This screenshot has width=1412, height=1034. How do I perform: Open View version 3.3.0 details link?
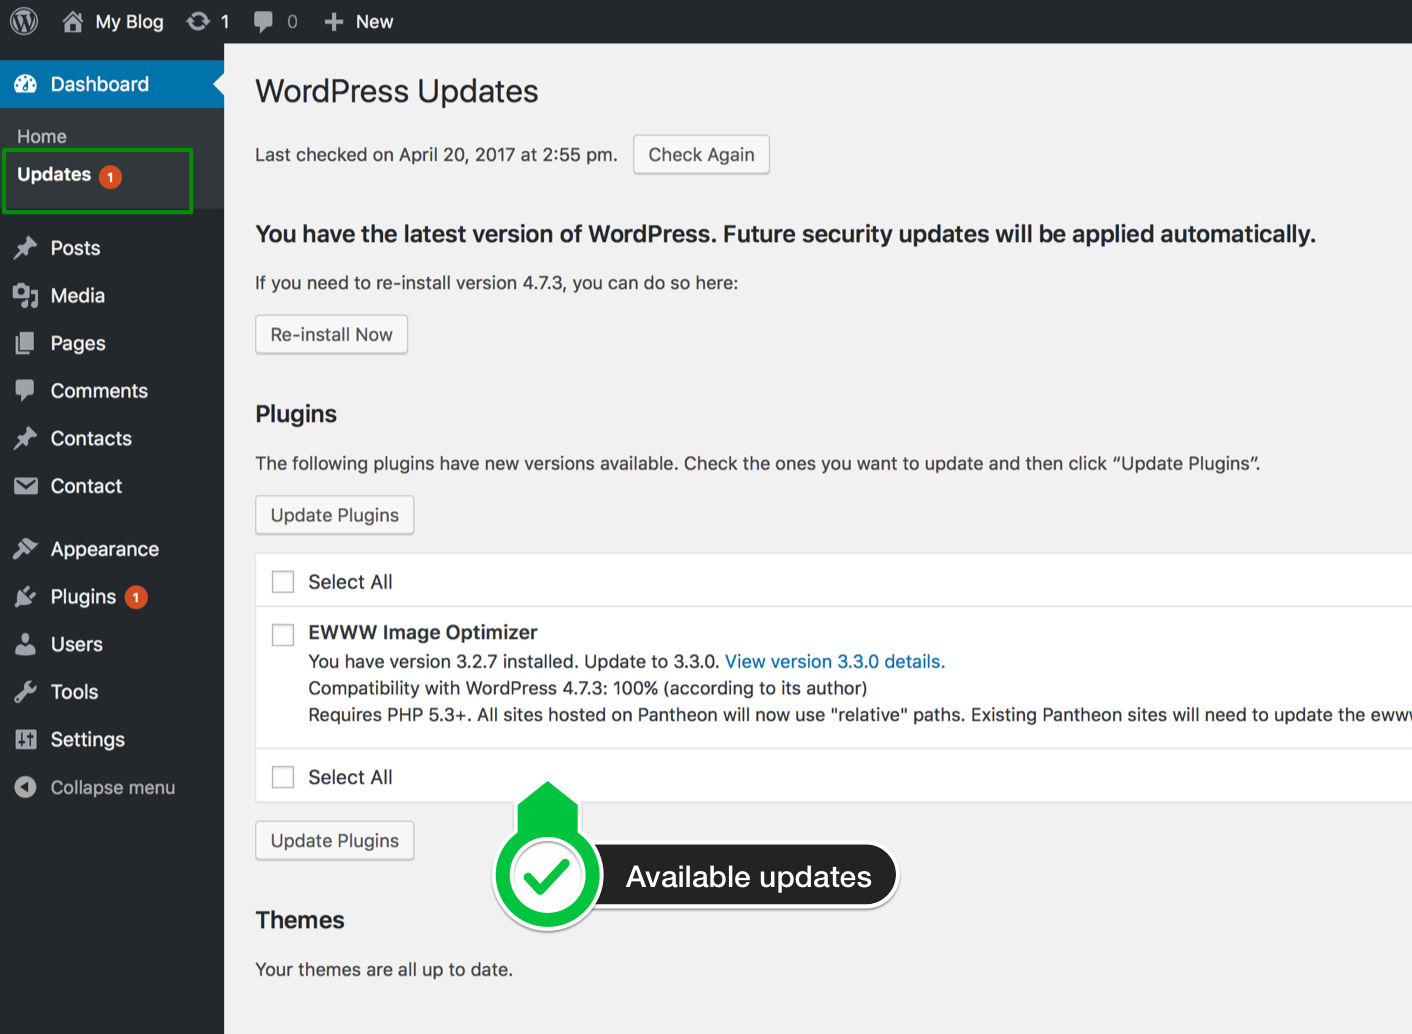pos(835,661)
